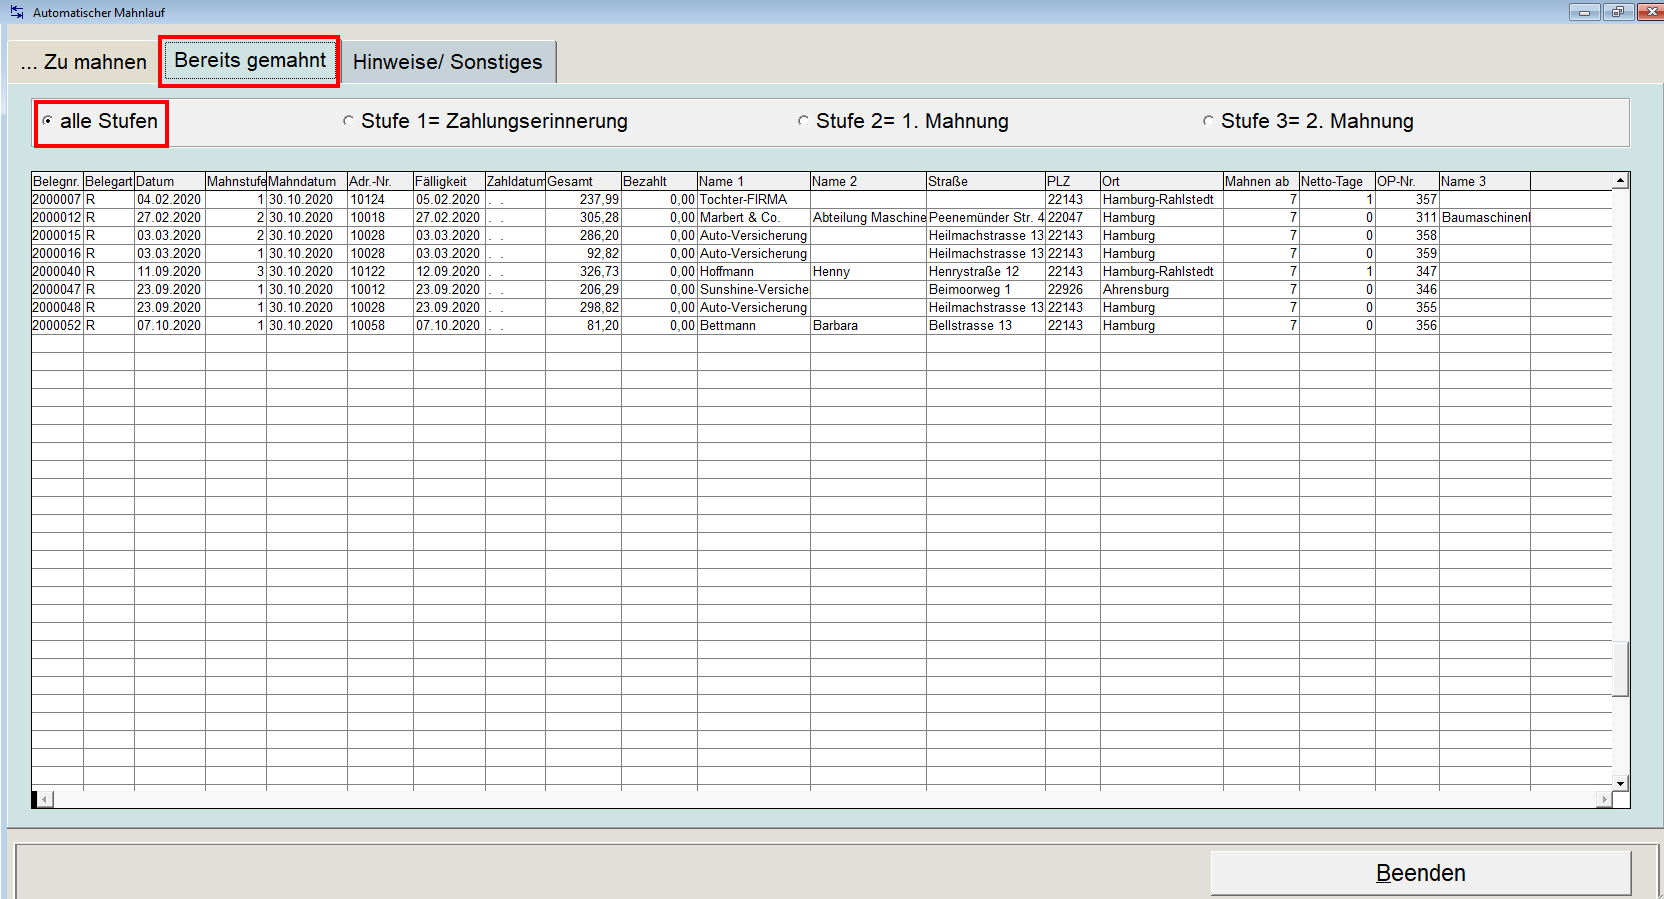The height and width of the screenshot is (899, 1664).
Task: Click the 'Name 3' column header
Action: pos(1485,181)
